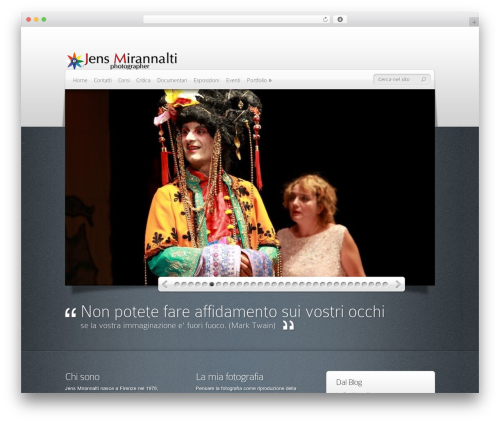The height and width of the screenshot is (423, 500).
Task: Show the previous slide with left arrow
Action: pos(165,284)
